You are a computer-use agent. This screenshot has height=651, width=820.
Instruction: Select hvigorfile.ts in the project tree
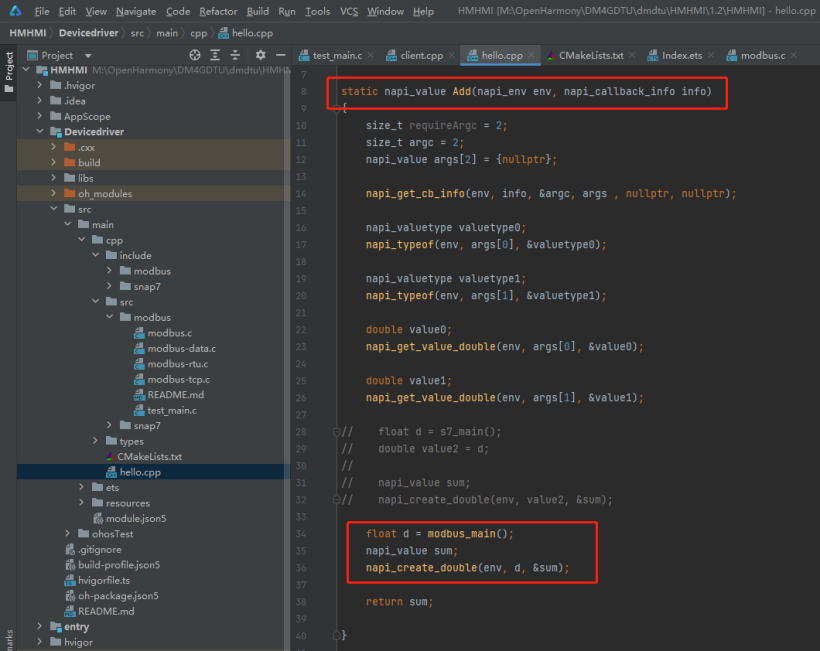coord(97,580)
